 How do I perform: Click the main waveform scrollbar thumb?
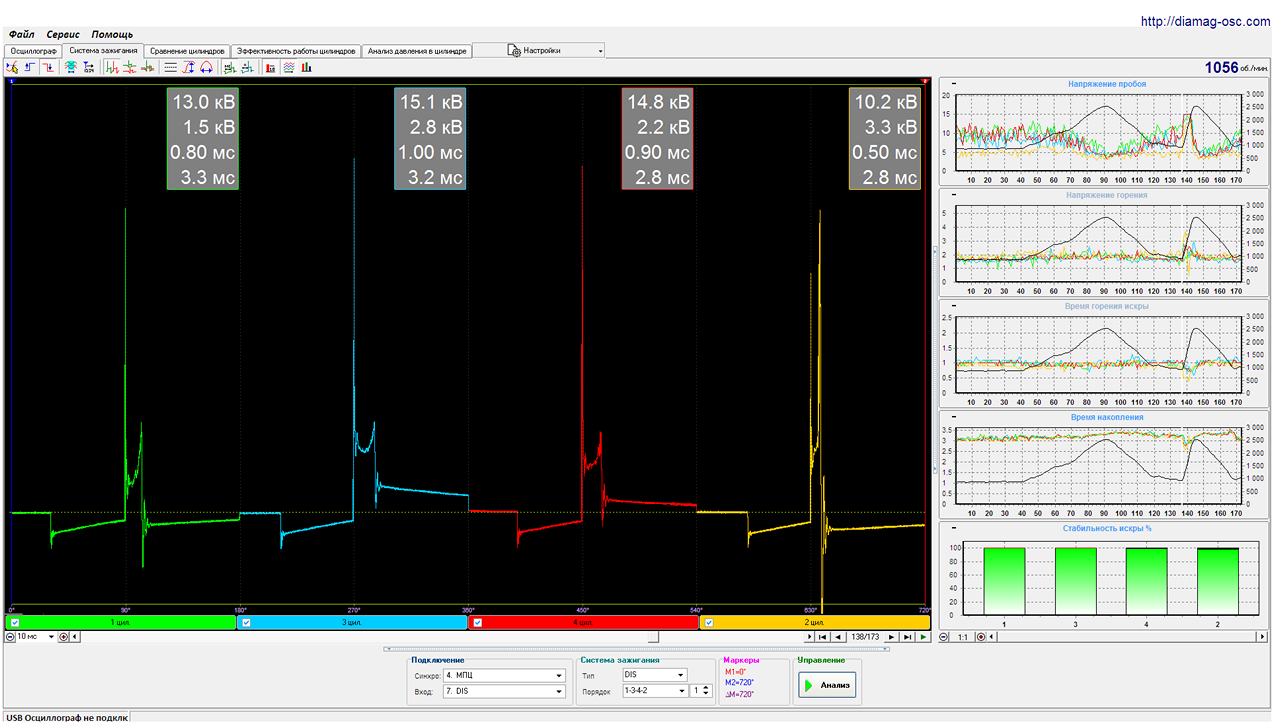point(653,636)
